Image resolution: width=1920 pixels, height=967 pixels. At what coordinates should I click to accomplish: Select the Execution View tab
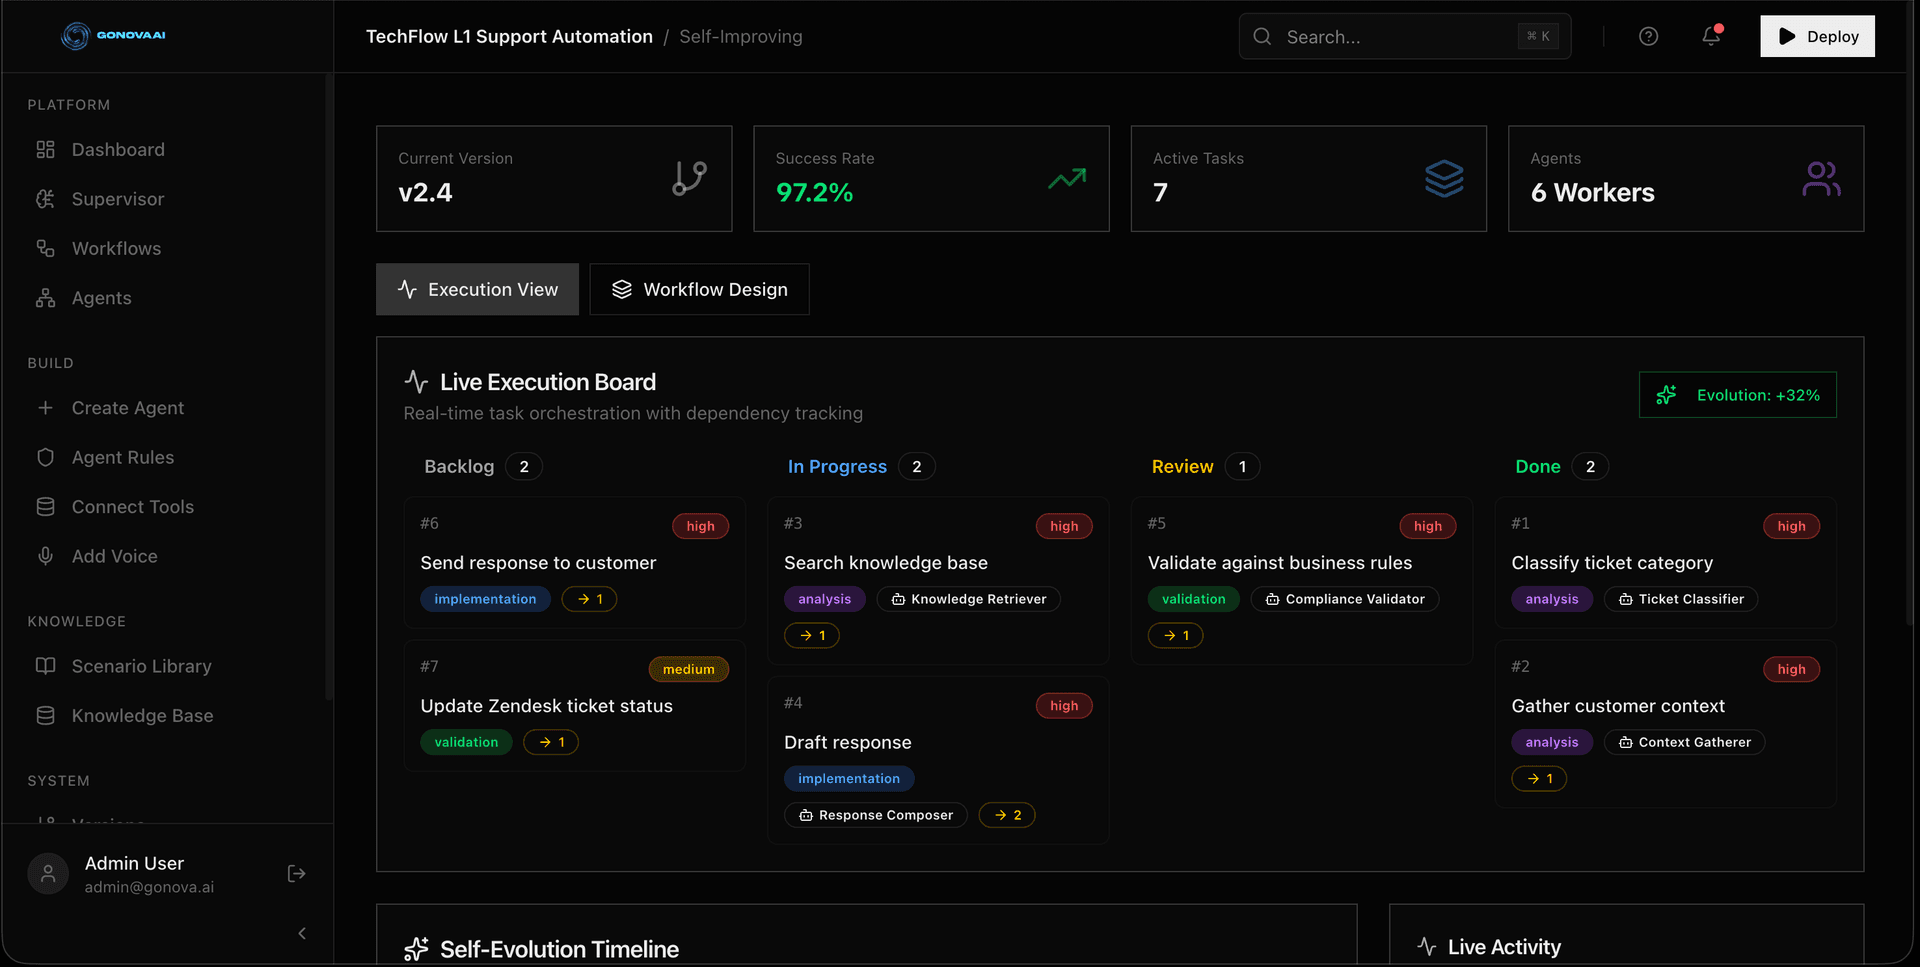[477, 289]
